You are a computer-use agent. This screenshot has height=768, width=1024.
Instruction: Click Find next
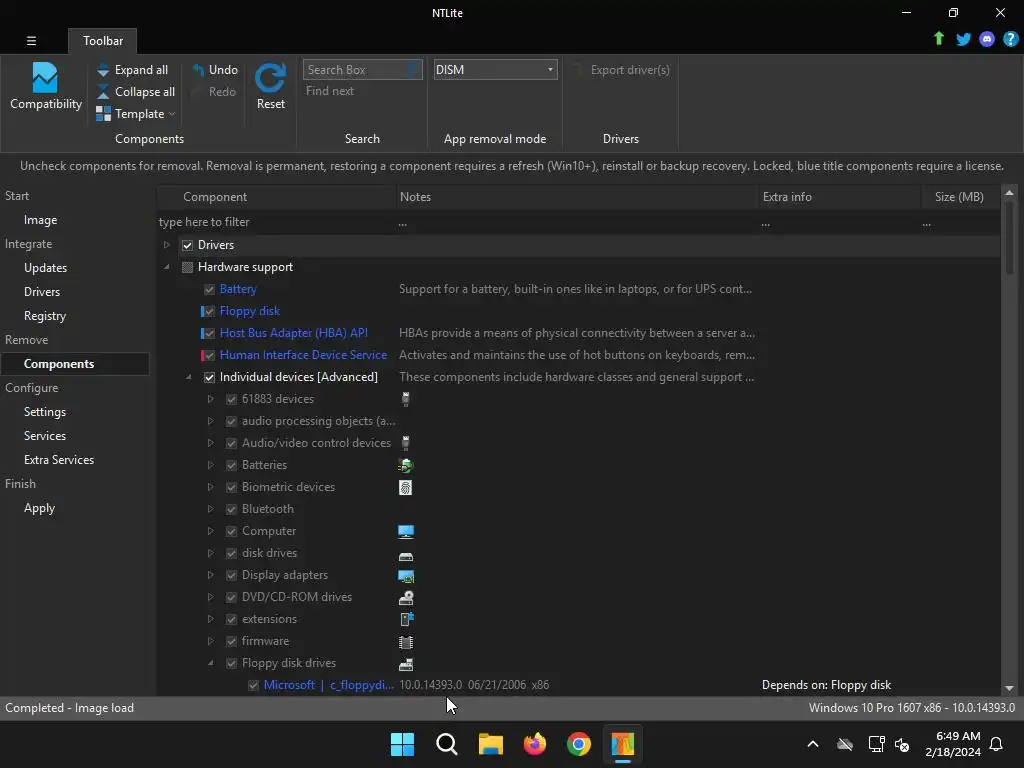(330, 91)
